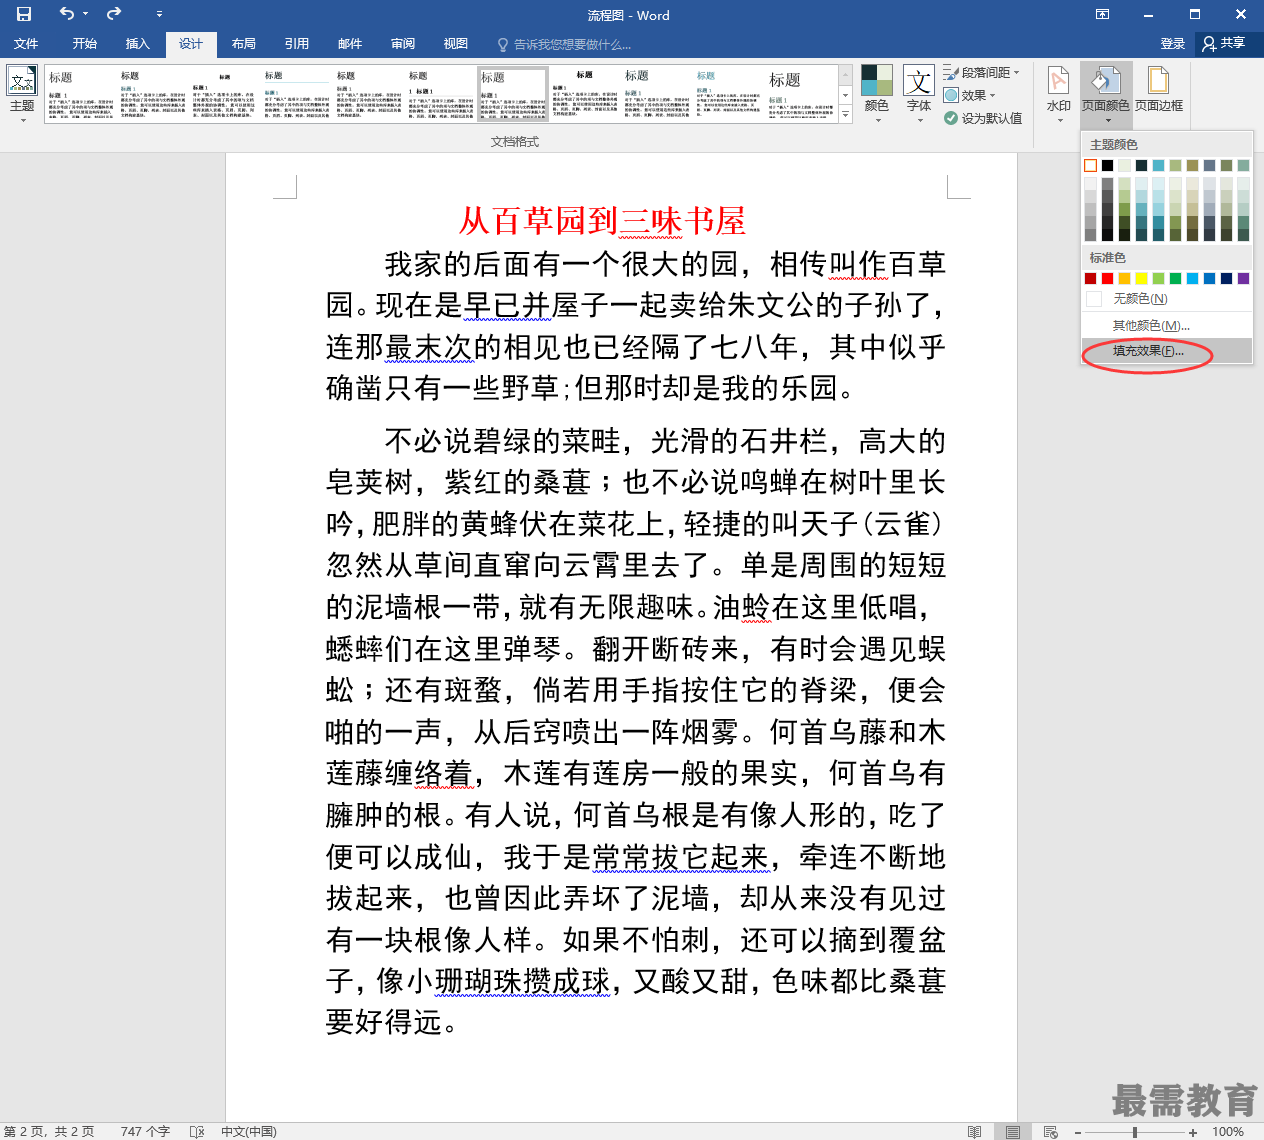Click zoom in plus button

[1193, 1132]
